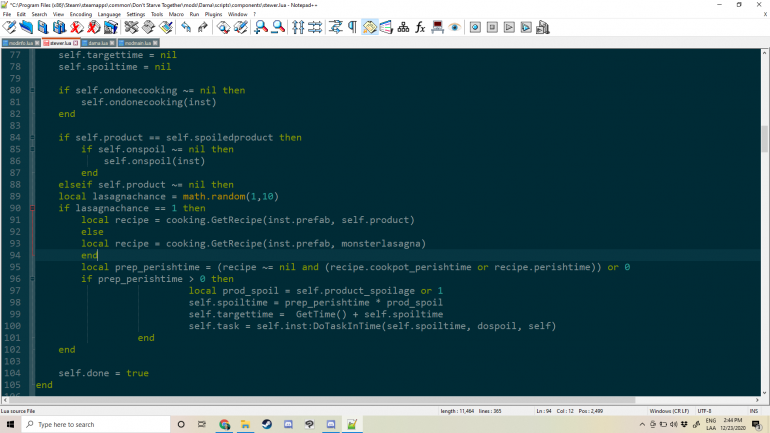Show all characters with pilcrow icon

(x=351, y=27)
